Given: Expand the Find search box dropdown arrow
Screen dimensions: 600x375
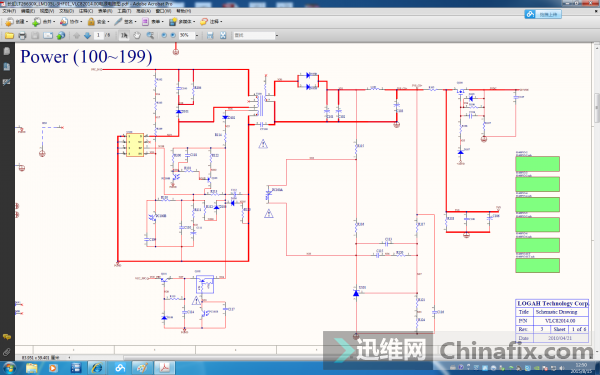Looking at the screenshot, I should [x=277, y=36].
